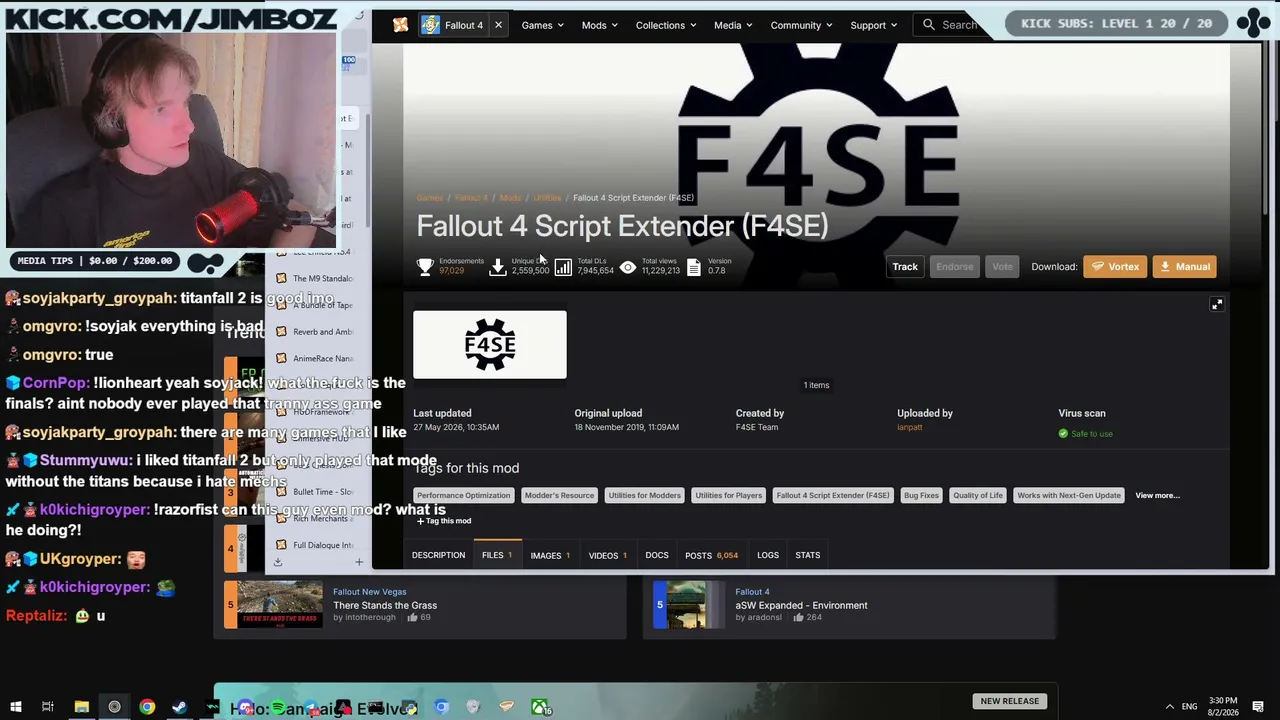Select Full Dialogue bookmark in sidebar
This screenshot has height=720, width=1280.
click(314, 545)
